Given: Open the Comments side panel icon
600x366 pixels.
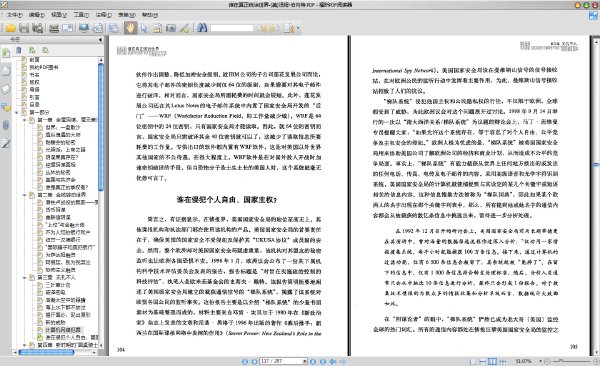Looking at the screenshot, I should point(6,107).
